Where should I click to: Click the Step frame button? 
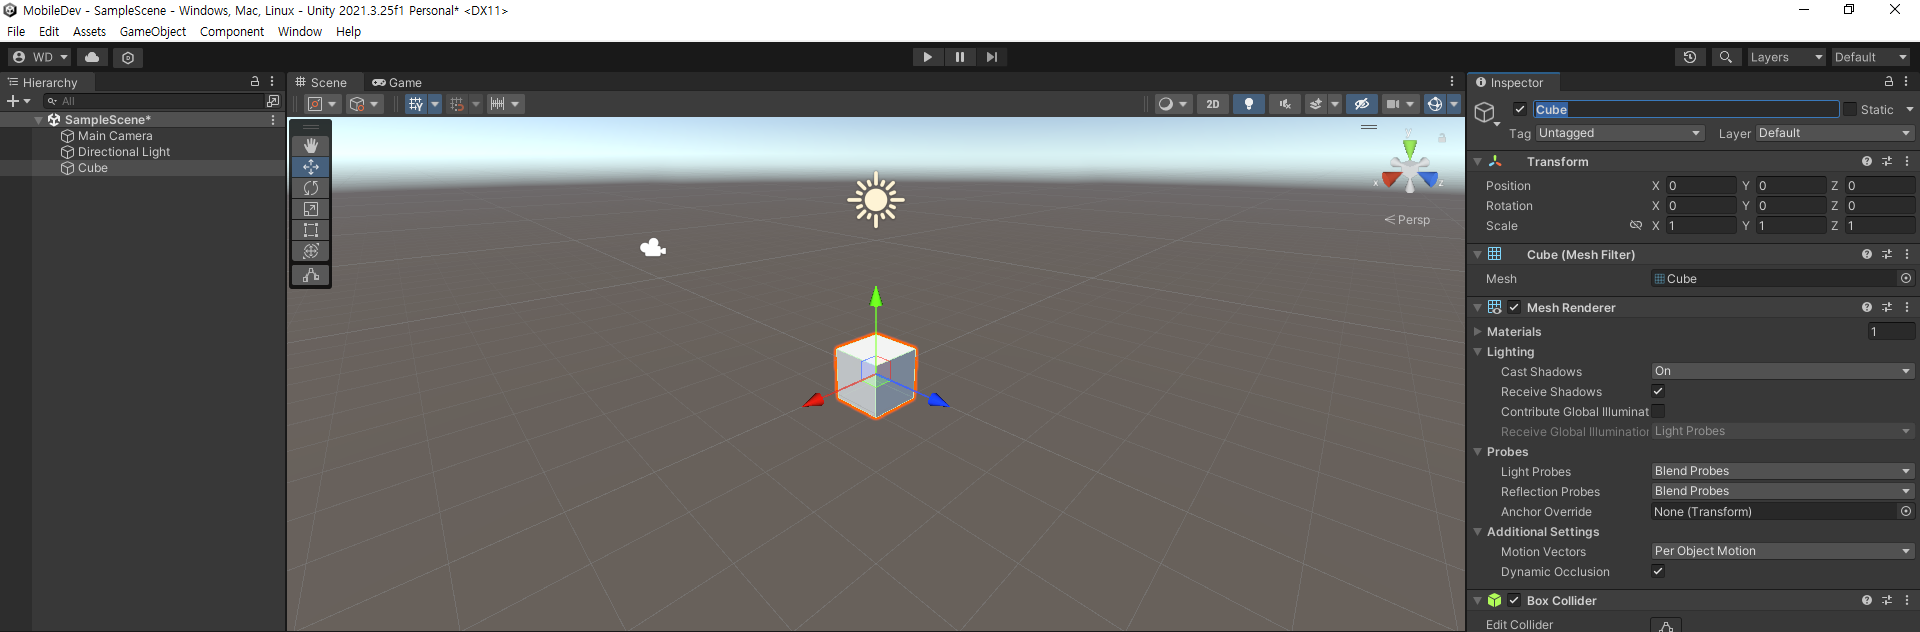tap(992, 57)
